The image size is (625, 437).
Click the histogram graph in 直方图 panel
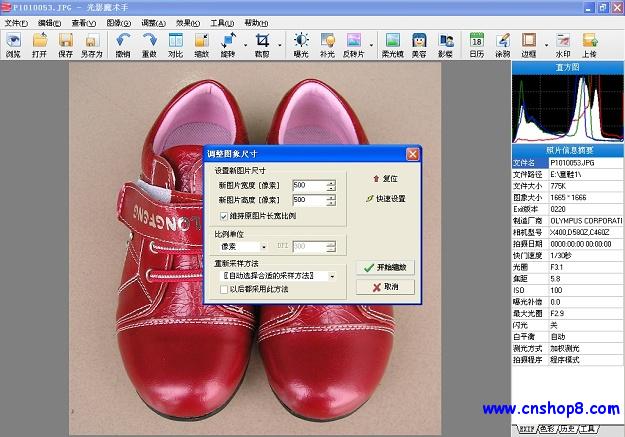click(568, 108)
